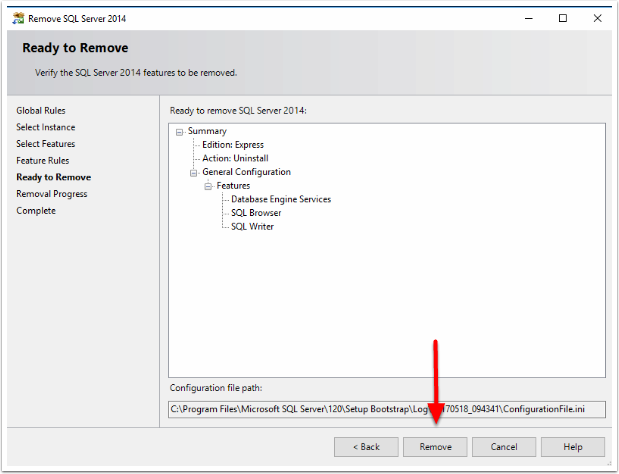
Task: Click the General Configuration label
Action: (246, 172)
